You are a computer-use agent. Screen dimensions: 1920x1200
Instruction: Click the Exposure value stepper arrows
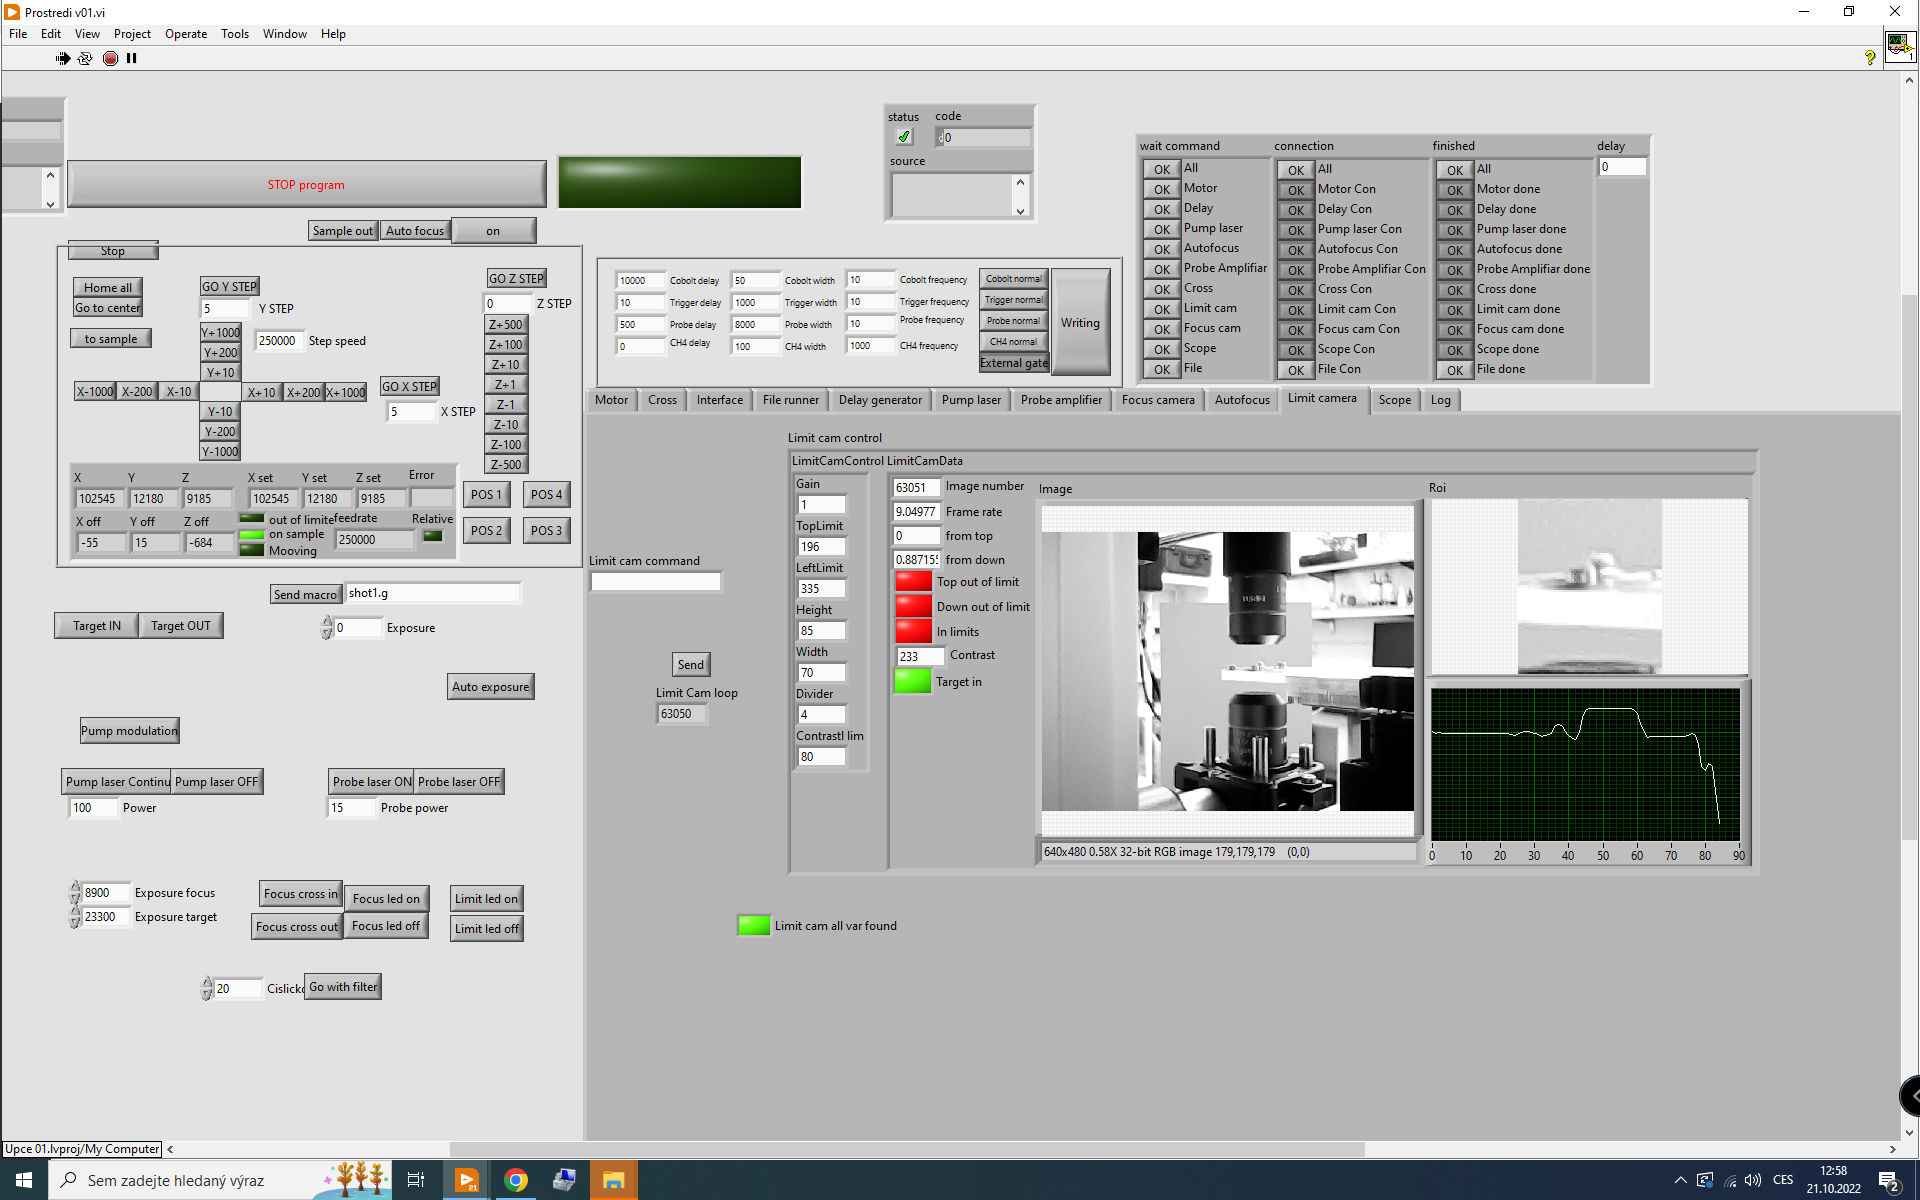coord(326,628)
